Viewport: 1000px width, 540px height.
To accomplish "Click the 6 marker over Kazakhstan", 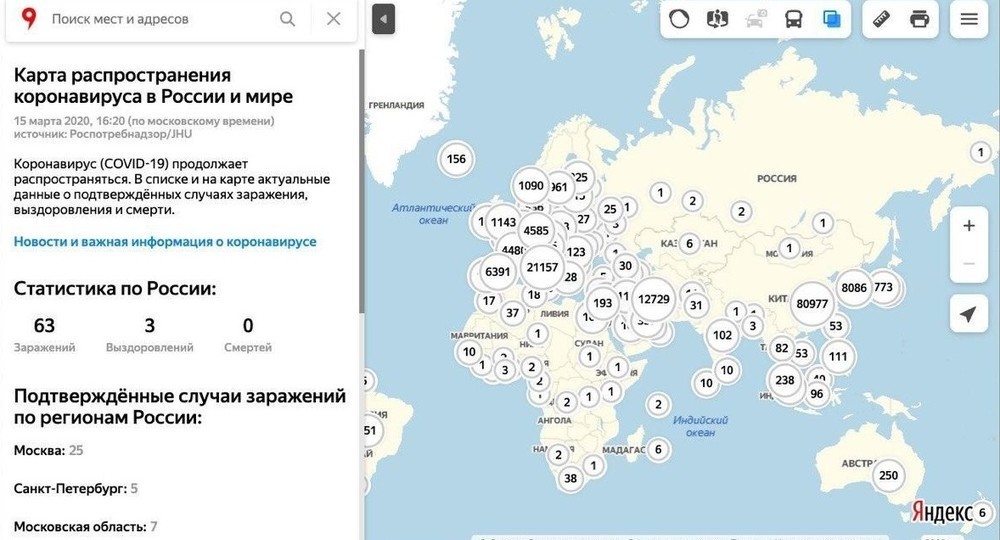I will click(689, 244).
